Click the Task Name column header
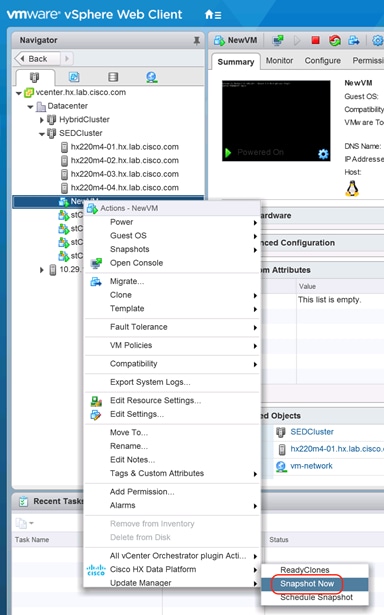This screenshot has width=384, height=615. point(32,540)
